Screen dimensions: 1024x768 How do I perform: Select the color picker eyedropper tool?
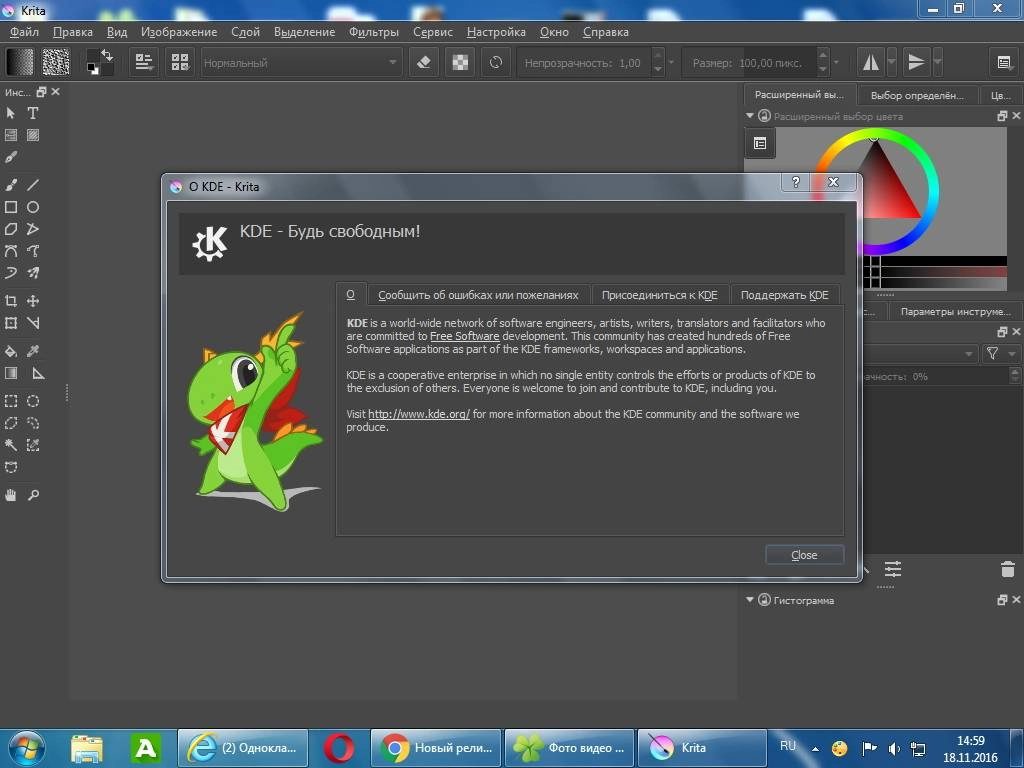[x=33, y=351]
